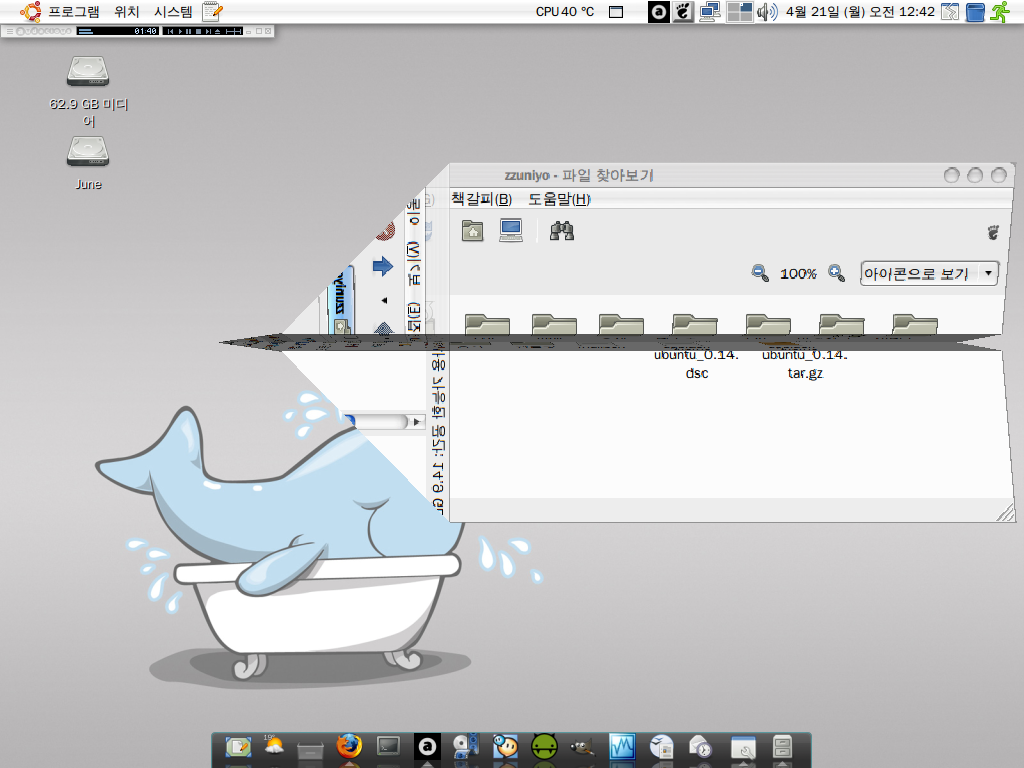Launch the note editor icon in dock
This screenshot has height=768, width=1024.
click(x=238, y=746)
